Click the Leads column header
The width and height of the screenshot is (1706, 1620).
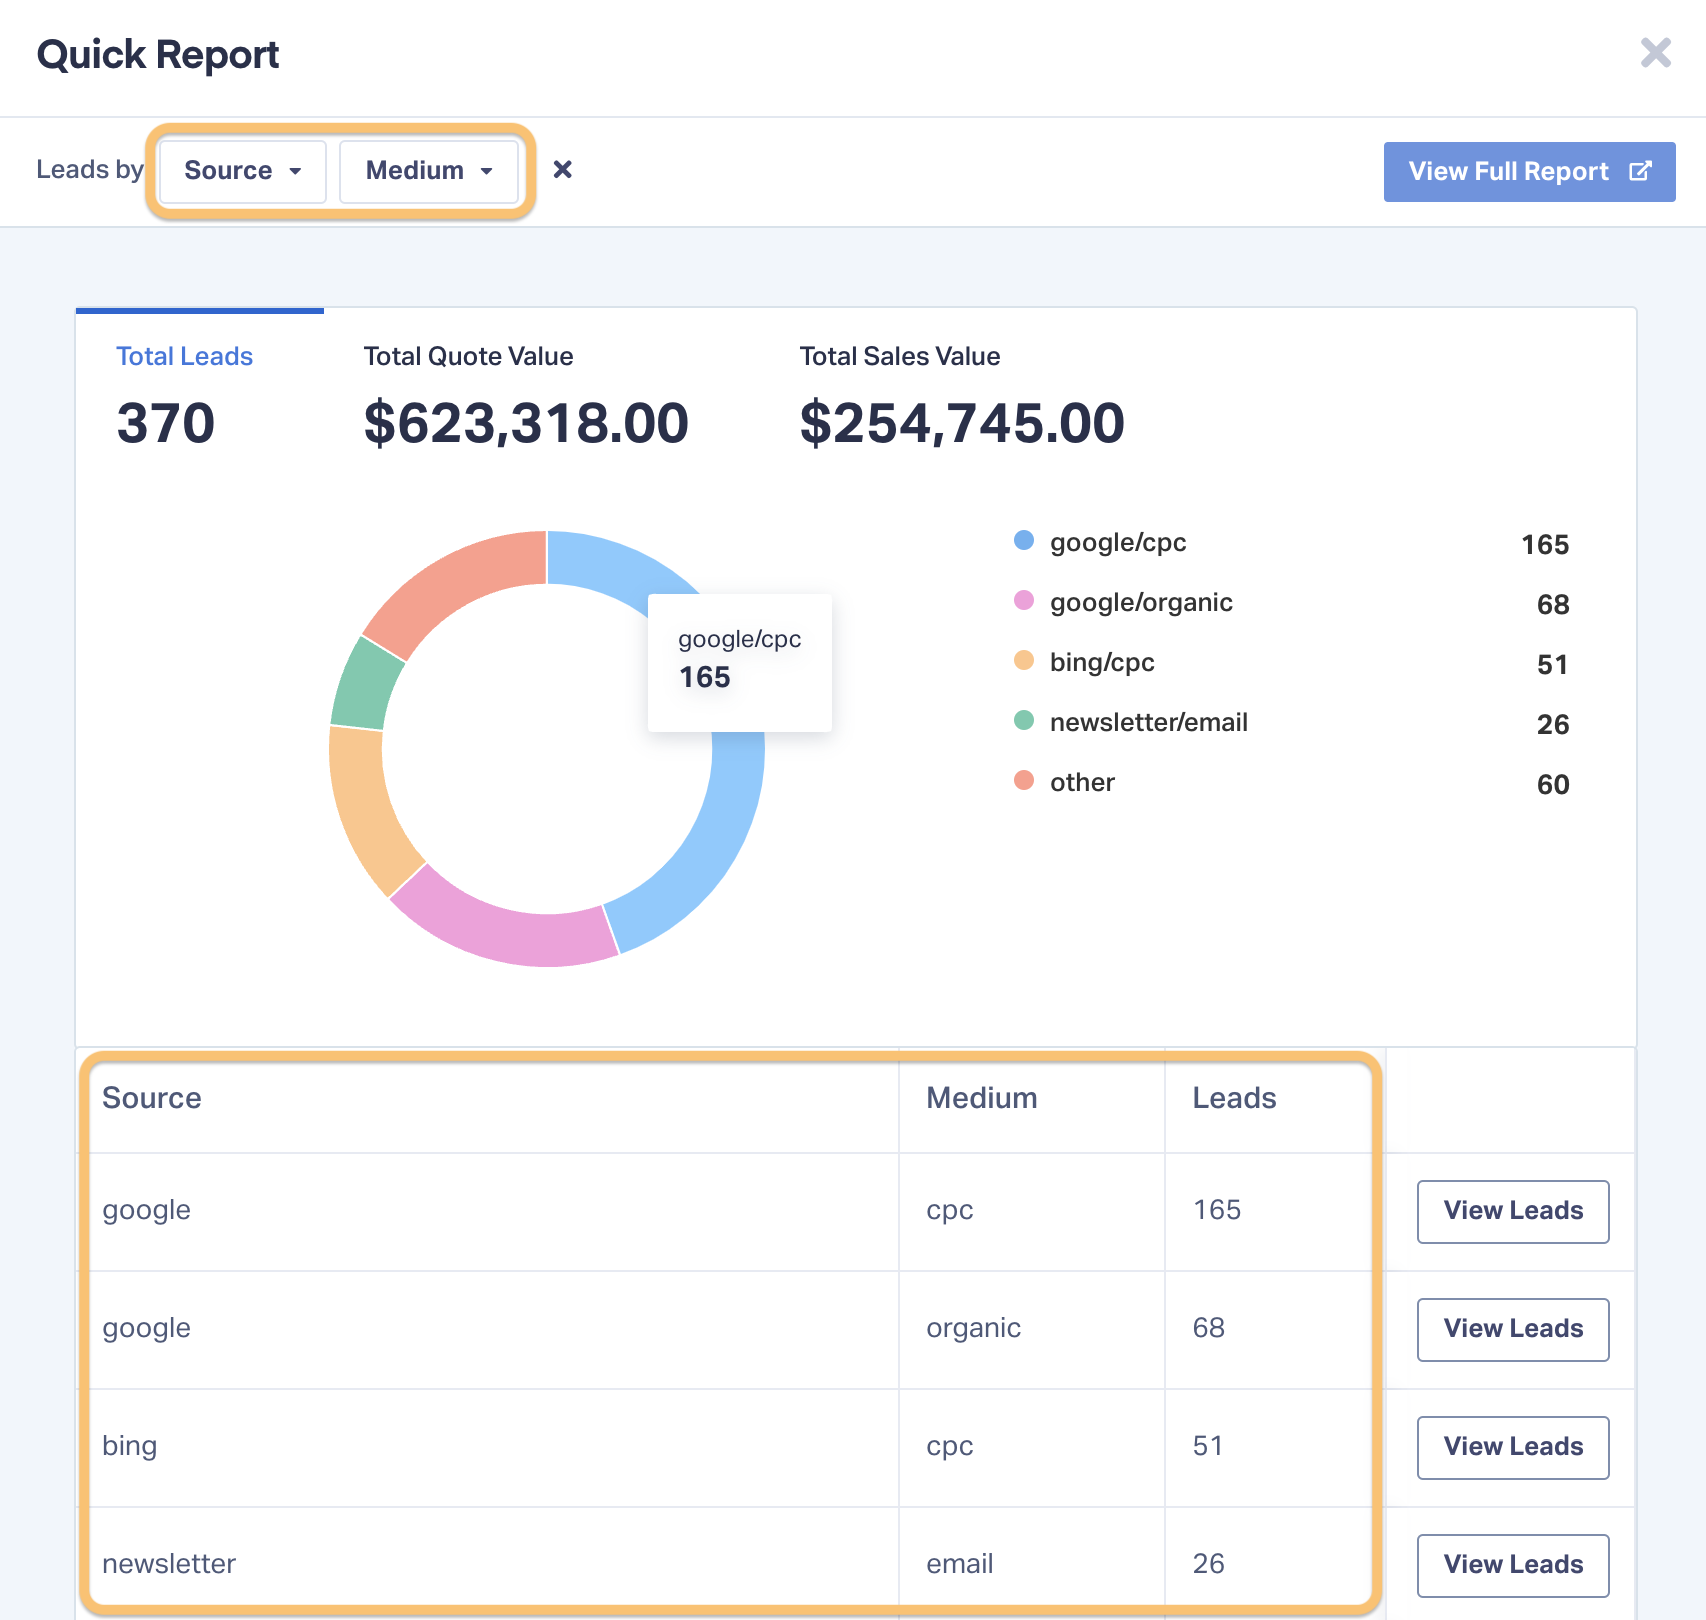tap(1234, 1098)
